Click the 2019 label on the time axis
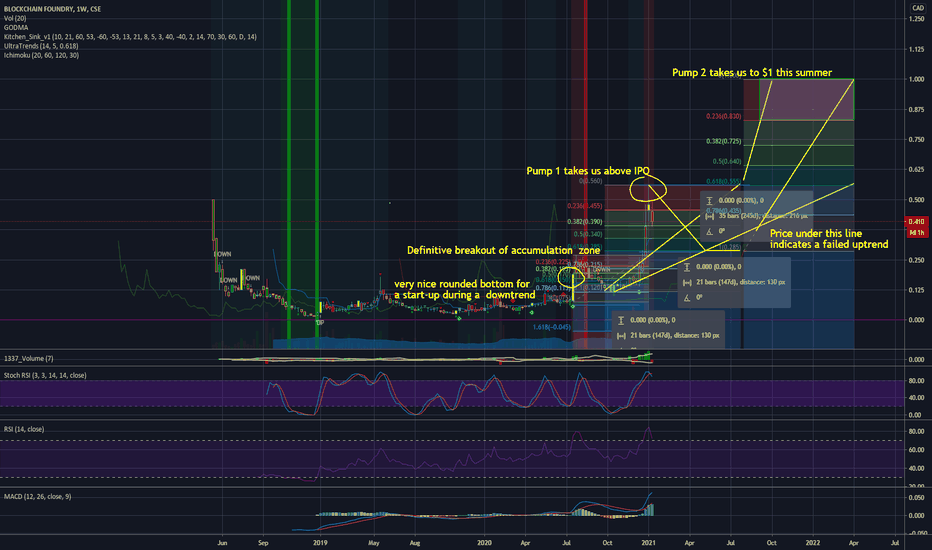This screenshot has height=550, width=932. pyautogui.click(x=320, y=542)
